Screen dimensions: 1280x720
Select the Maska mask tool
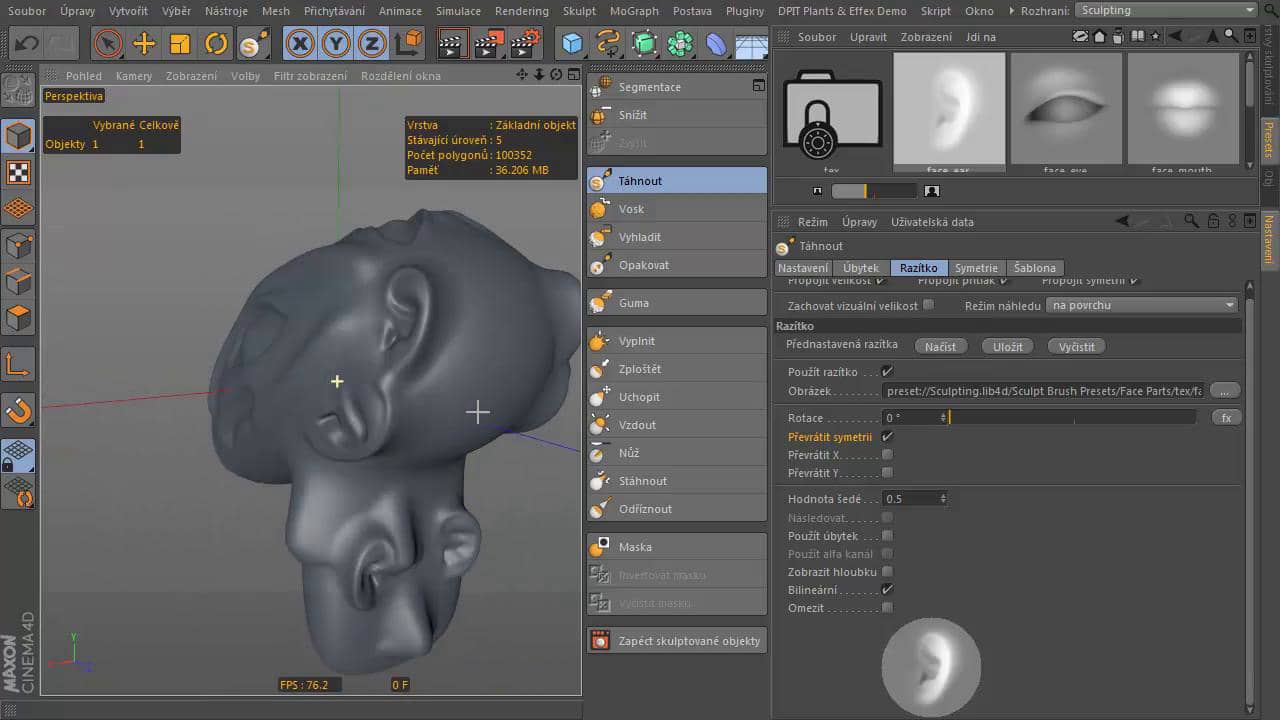[x=677, y=547]
